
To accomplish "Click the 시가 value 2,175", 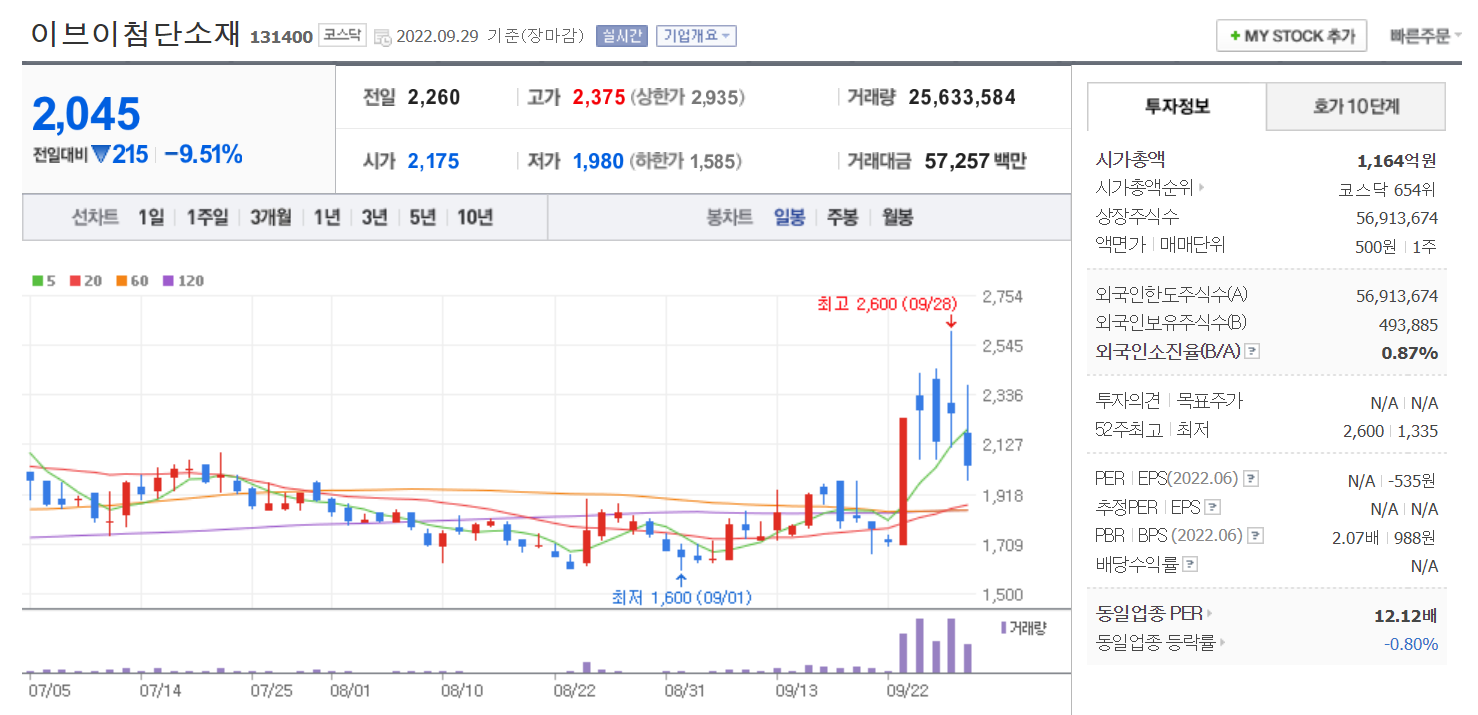I will pyautogui.click(x=434, y=161).
